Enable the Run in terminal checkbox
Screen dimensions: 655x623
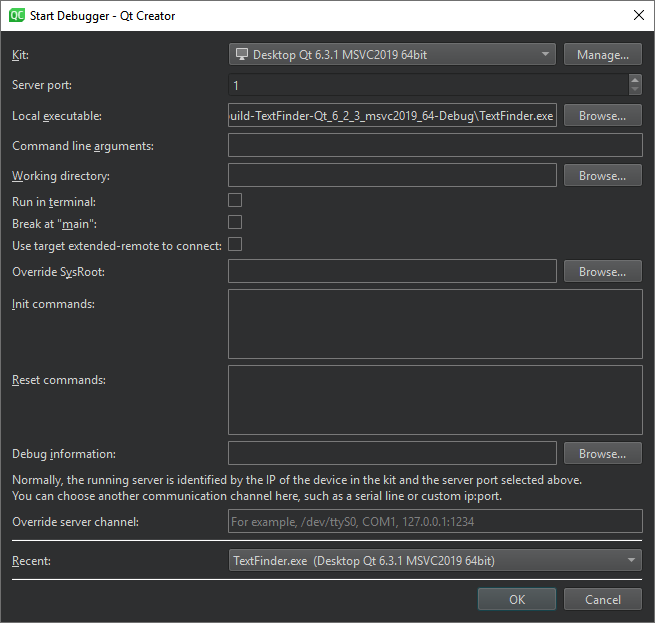(235, 200)
